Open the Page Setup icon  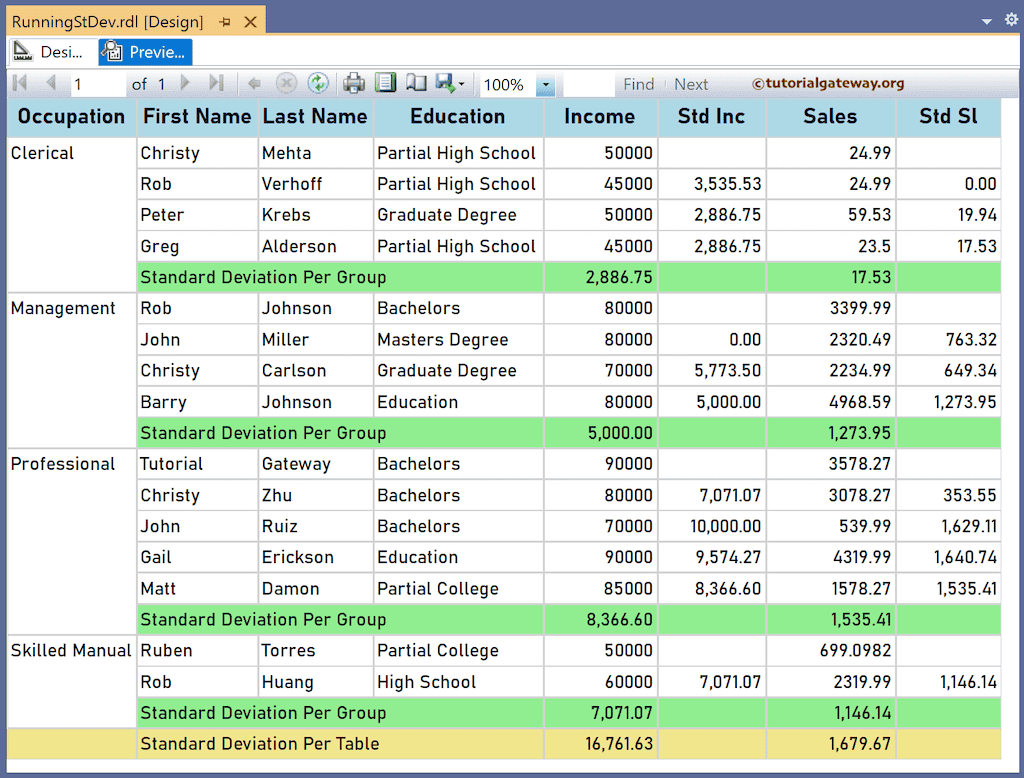click(415, 85)
